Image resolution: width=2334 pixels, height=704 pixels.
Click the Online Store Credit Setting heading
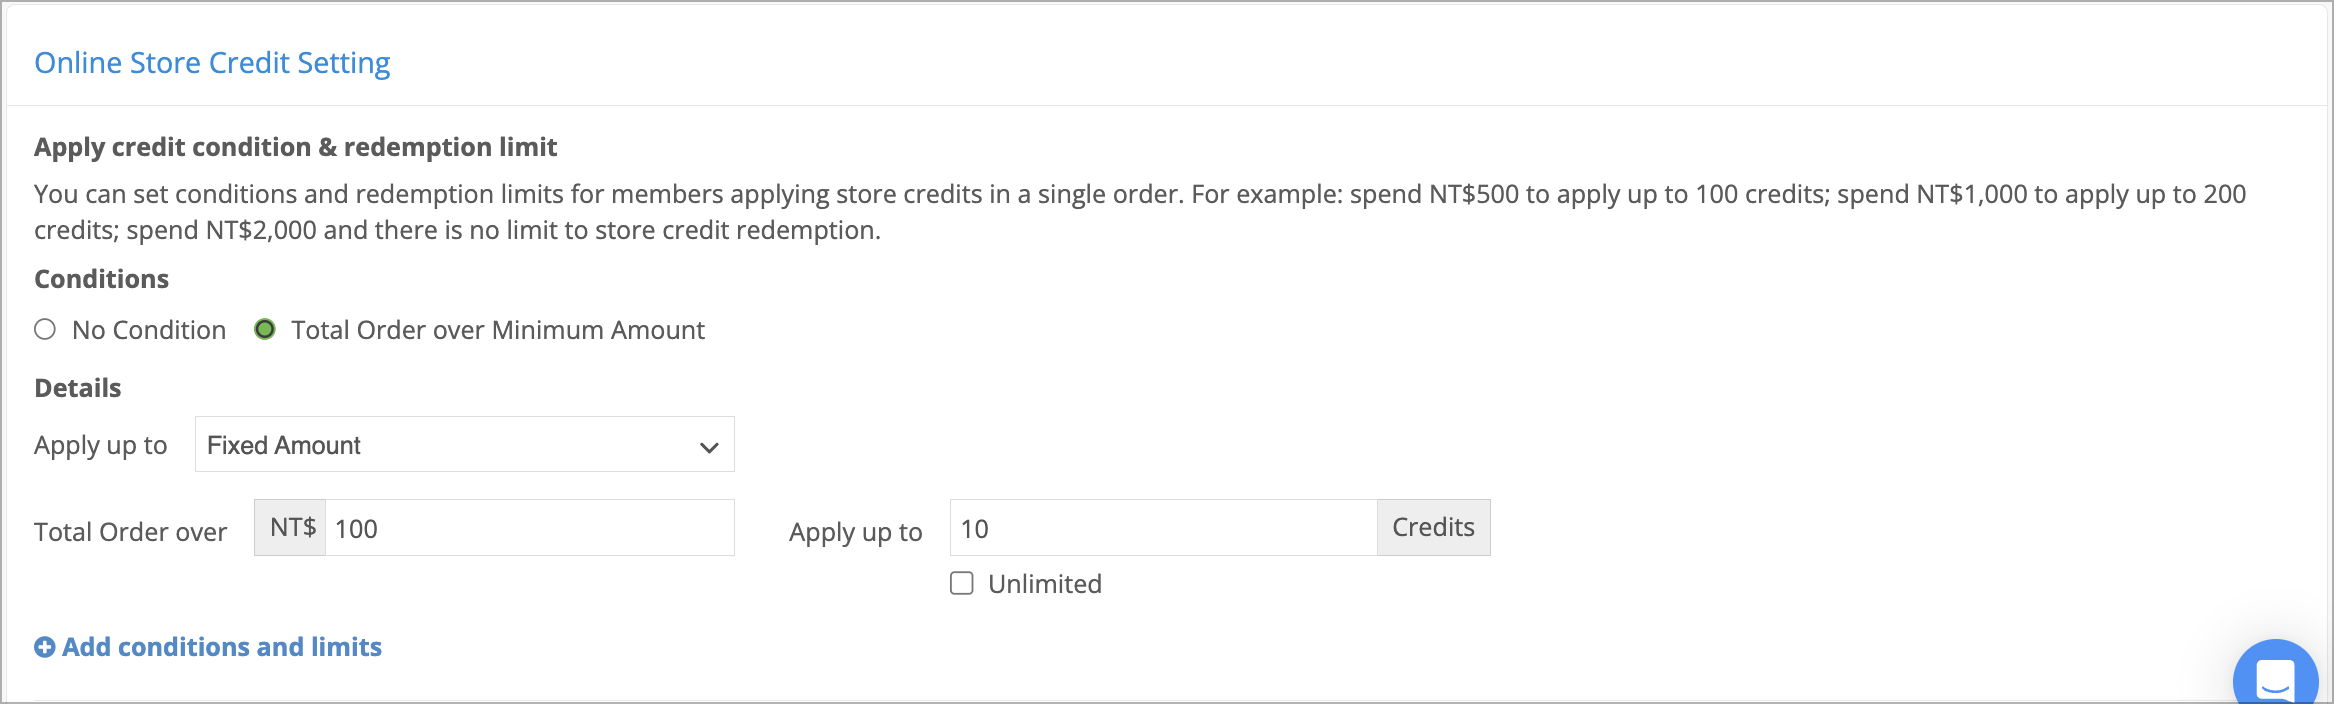tap(212, 63)
